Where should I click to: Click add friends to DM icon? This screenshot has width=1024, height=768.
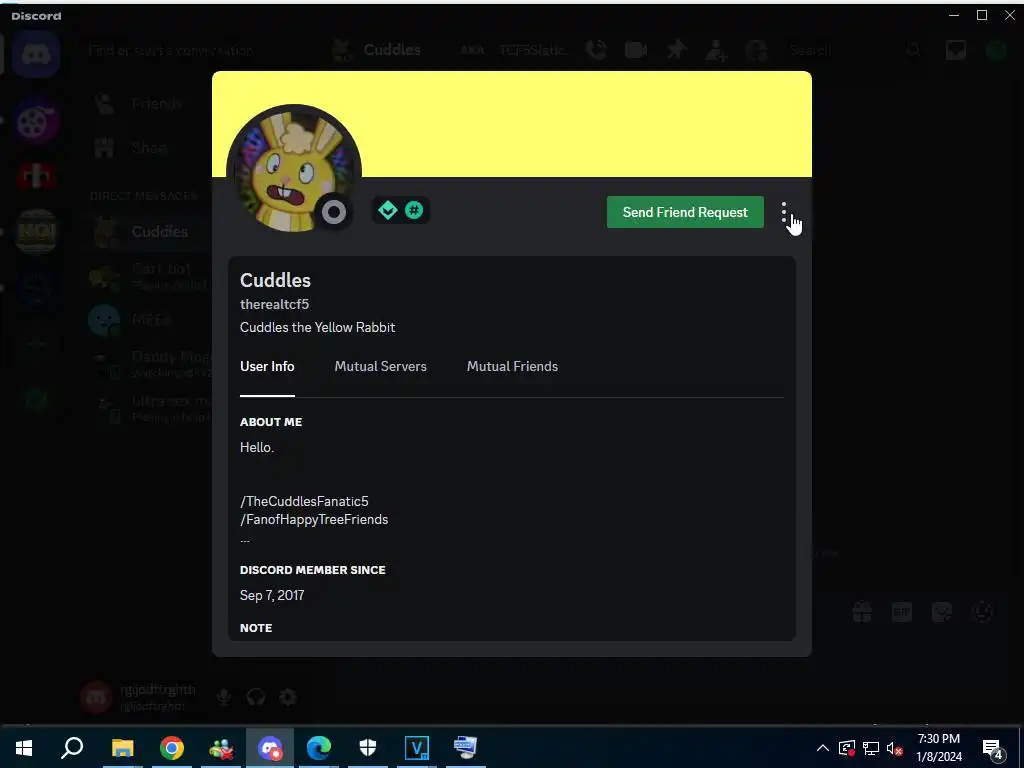pyautogui.click(x=716, y=50)
